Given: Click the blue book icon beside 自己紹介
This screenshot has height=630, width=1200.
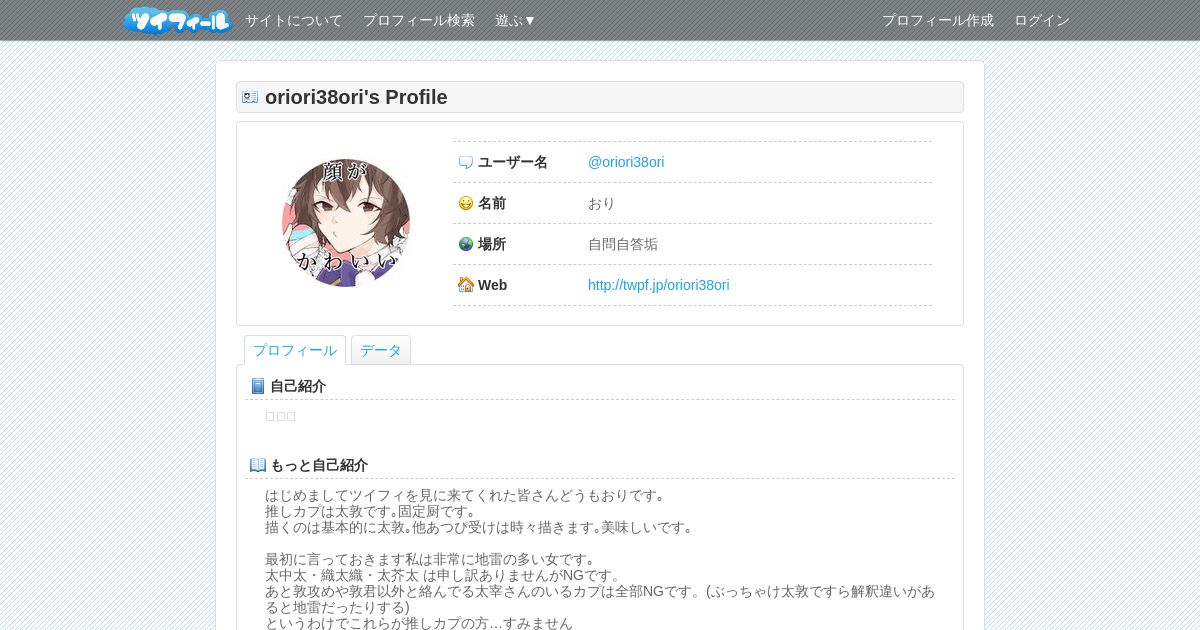Looking at the screenshot, I should [x=258, y=386].
